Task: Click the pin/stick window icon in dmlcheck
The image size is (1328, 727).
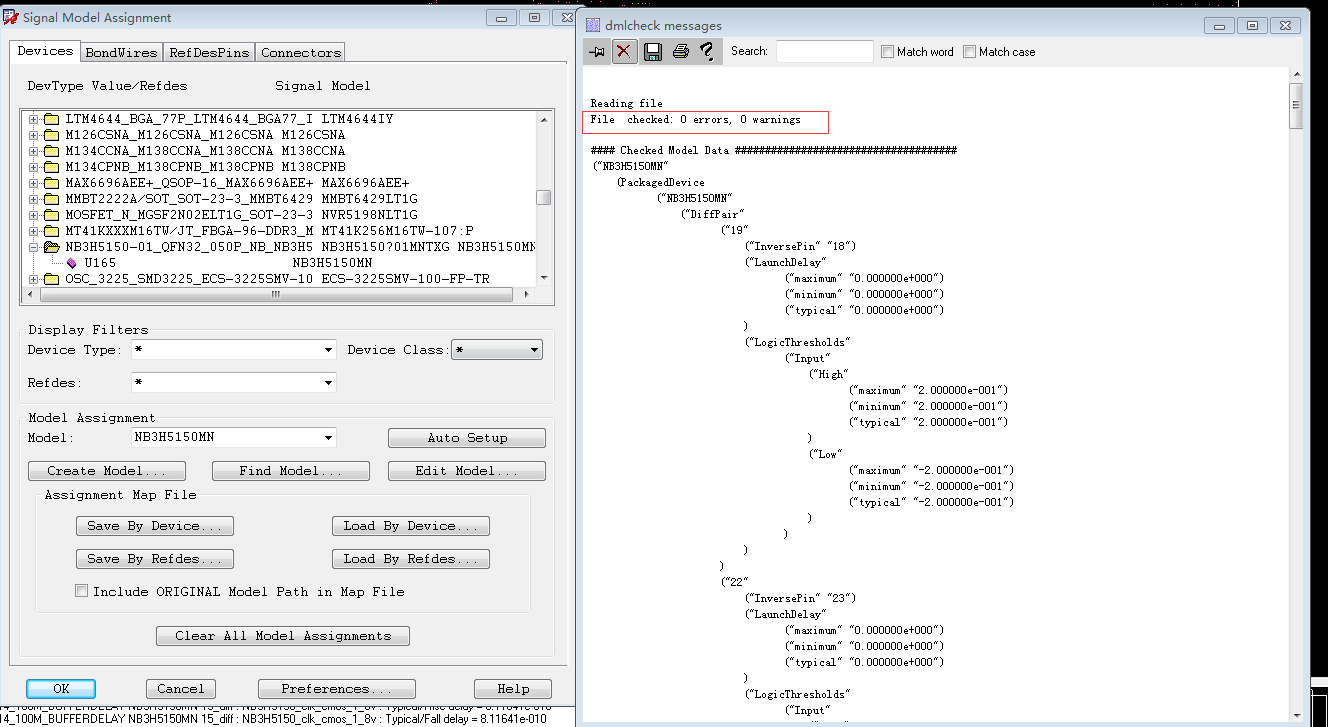Action: (x=597, y=51)
